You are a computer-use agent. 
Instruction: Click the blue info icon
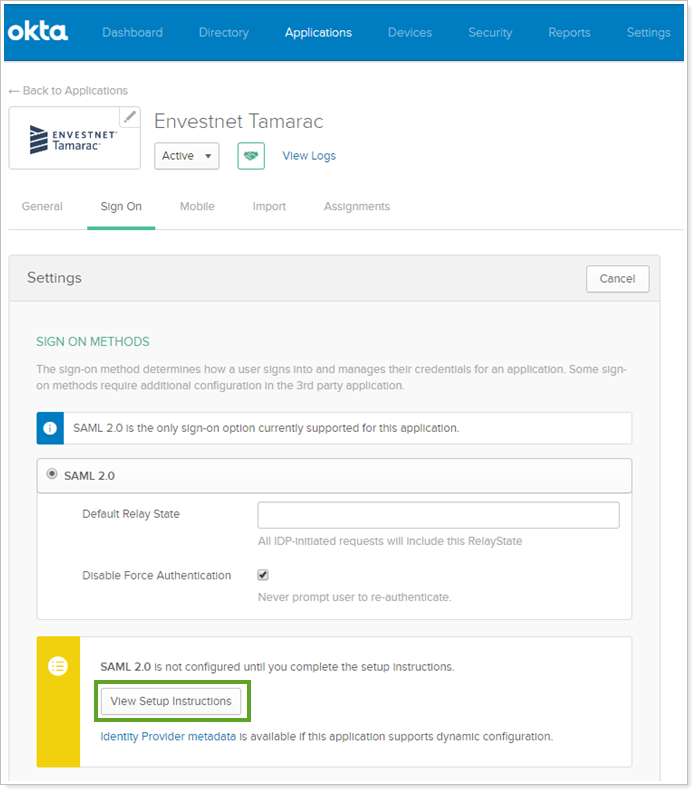(x=51, y=427)
